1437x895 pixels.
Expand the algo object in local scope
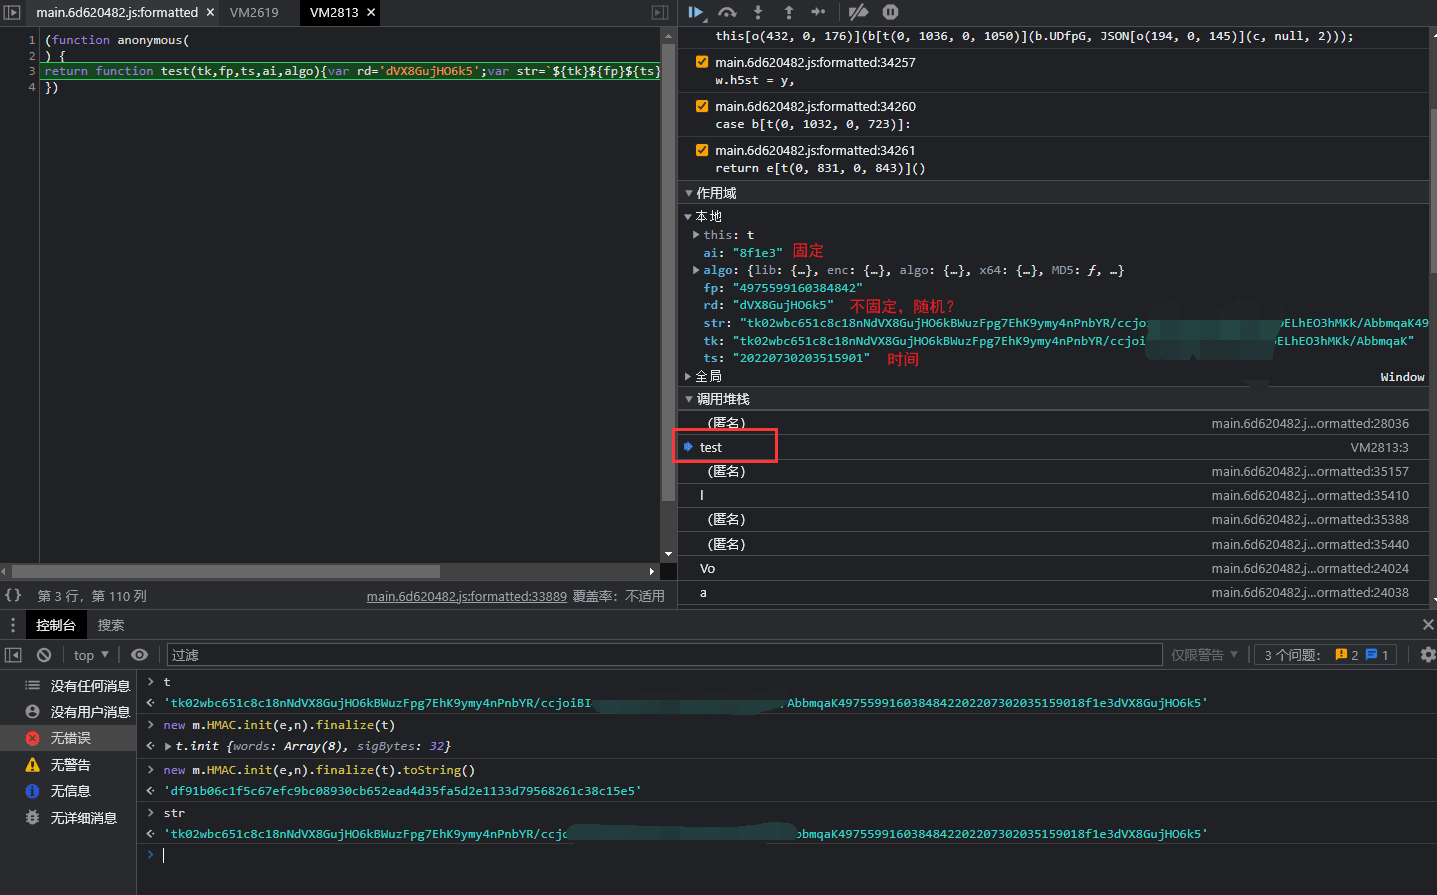(697, 271)
